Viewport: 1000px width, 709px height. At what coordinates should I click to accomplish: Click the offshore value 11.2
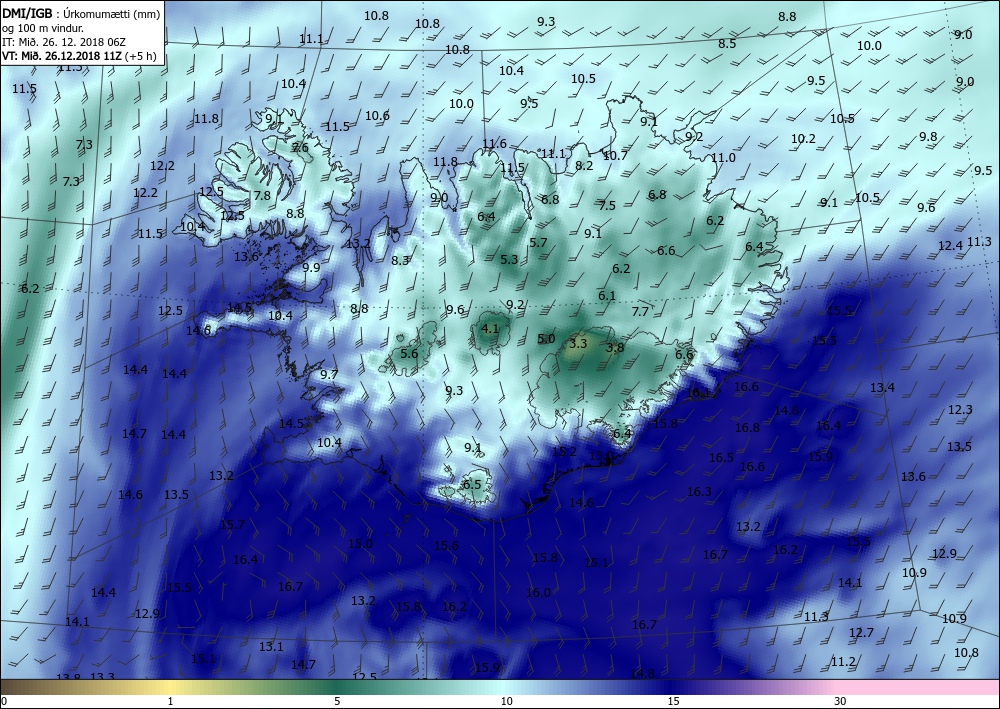point(843,662)
